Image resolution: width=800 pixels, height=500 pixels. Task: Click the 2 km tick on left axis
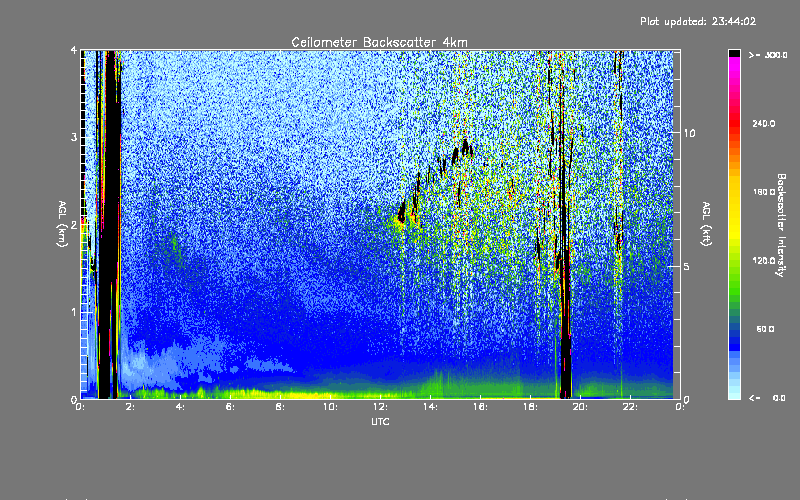point(74,225)
